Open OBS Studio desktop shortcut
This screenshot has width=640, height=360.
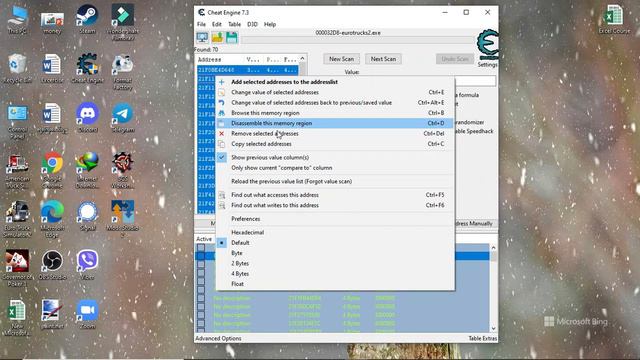point(52,264)
